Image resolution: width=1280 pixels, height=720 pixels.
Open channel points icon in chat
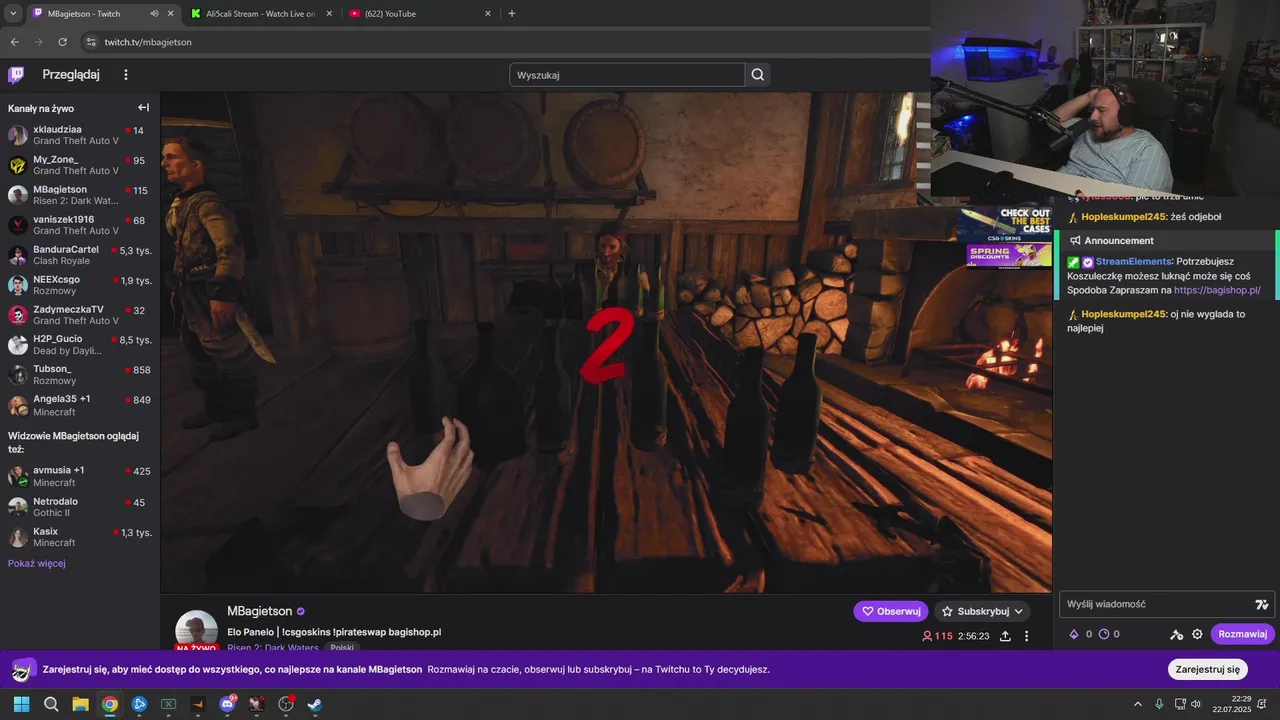click(1104, 634)
